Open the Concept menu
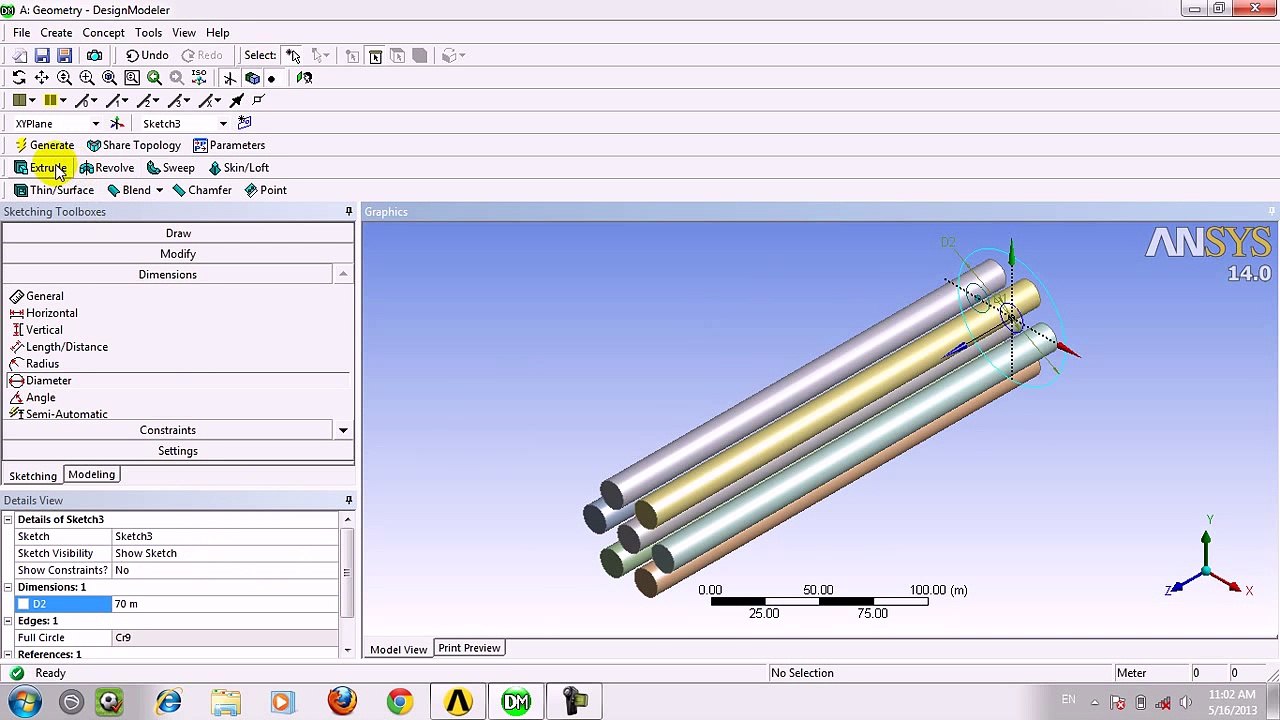This screenshot has width=1280, height=720. tap(103, 33)
